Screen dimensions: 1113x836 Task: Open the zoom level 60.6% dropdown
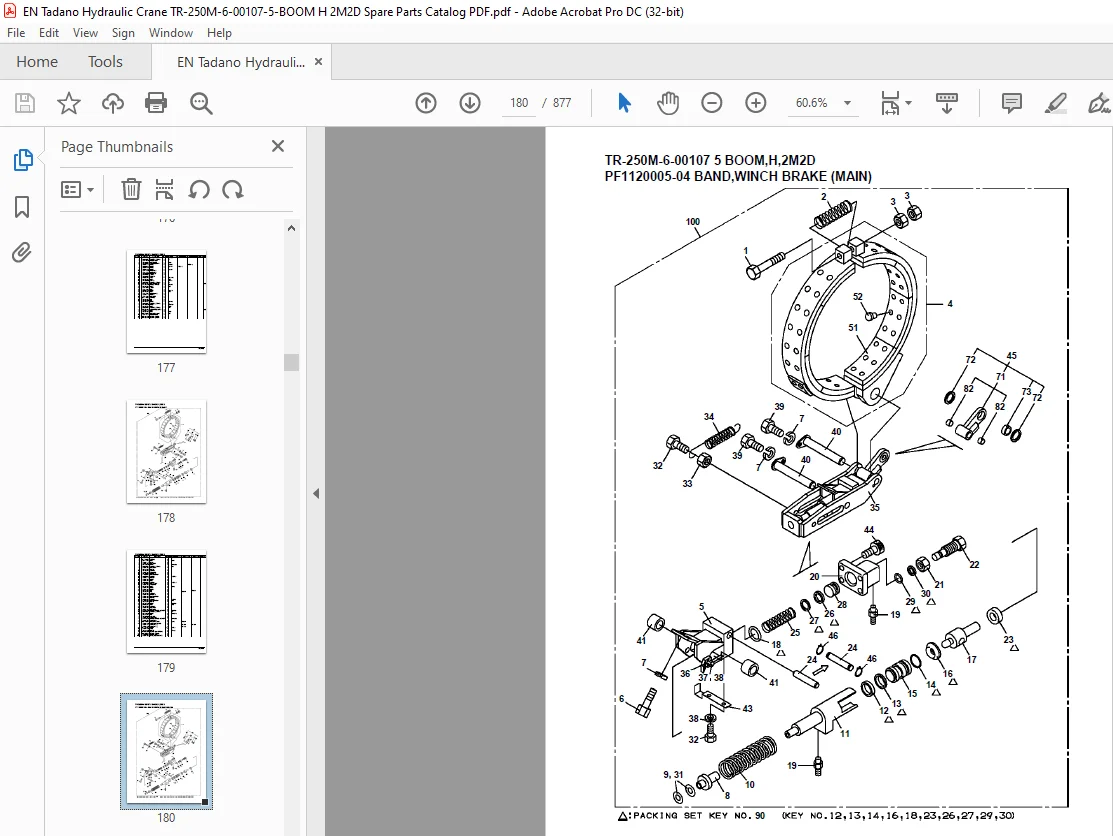[821, 103]
